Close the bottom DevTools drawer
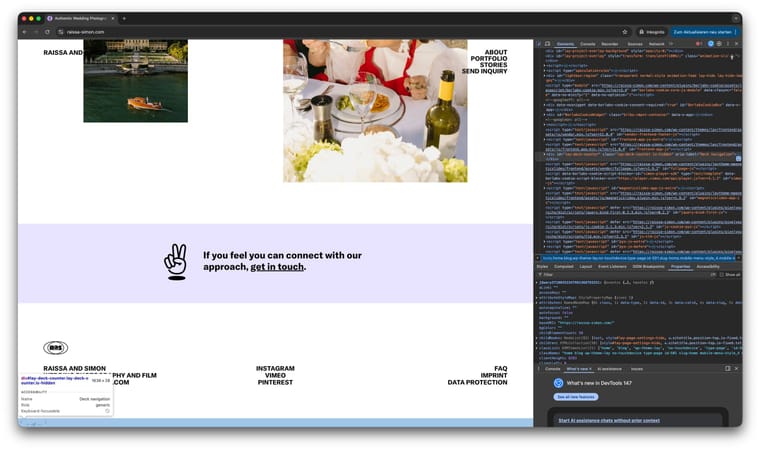The image size is (760, 450). (736, 369)
